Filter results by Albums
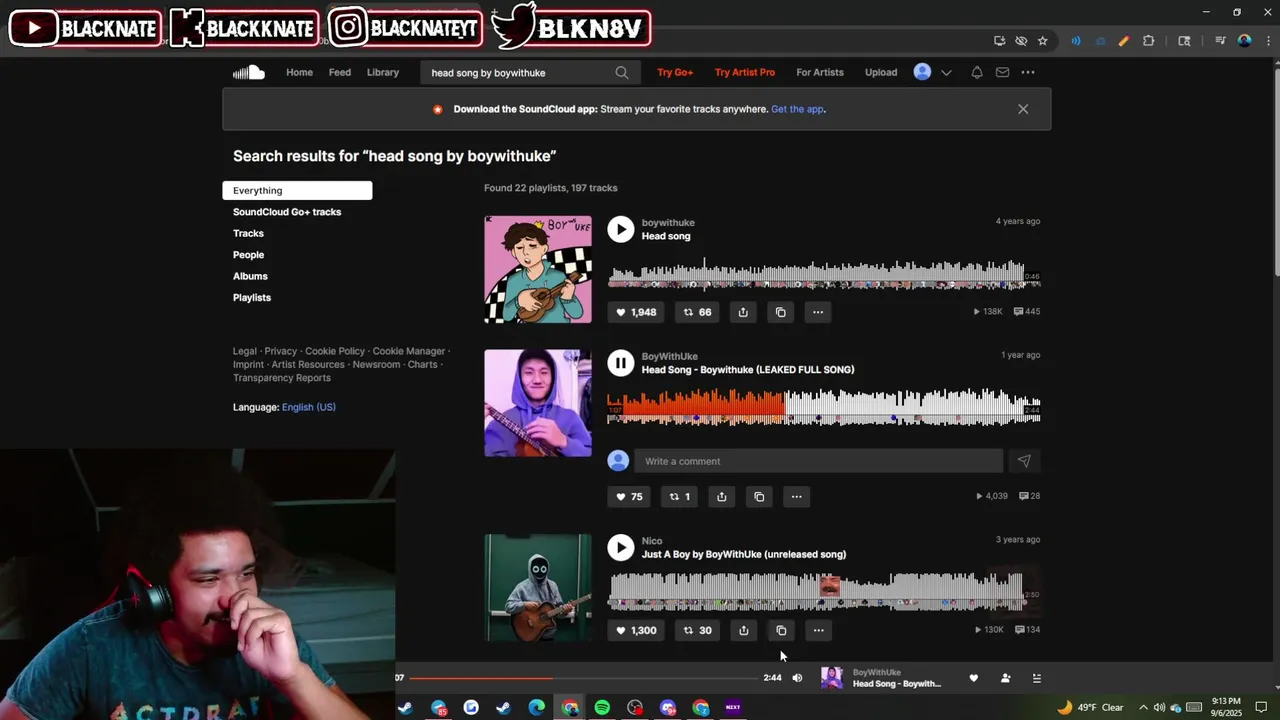Viewport: 1280px width, 720px height. coord(250,276)
